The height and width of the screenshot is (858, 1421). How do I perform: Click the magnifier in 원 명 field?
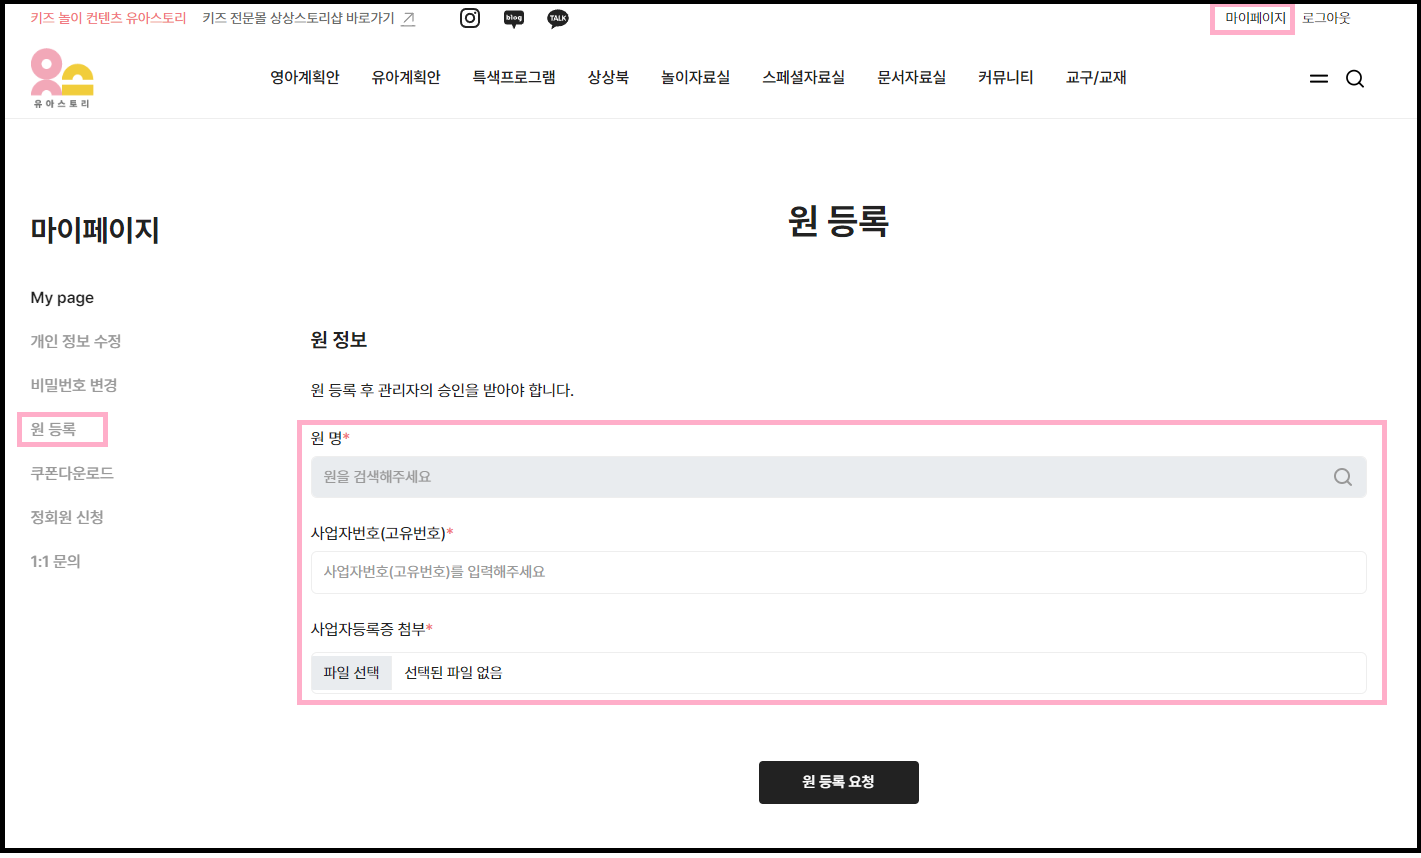point(1343,477)
